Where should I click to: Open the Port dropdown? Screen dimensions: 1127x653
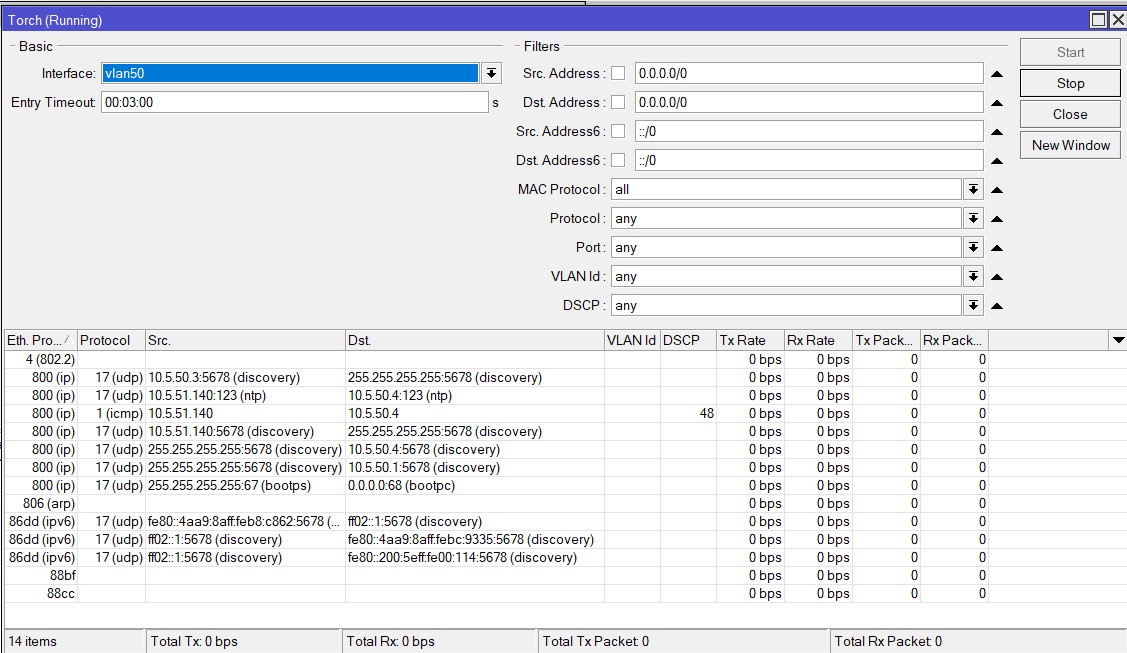972,247
